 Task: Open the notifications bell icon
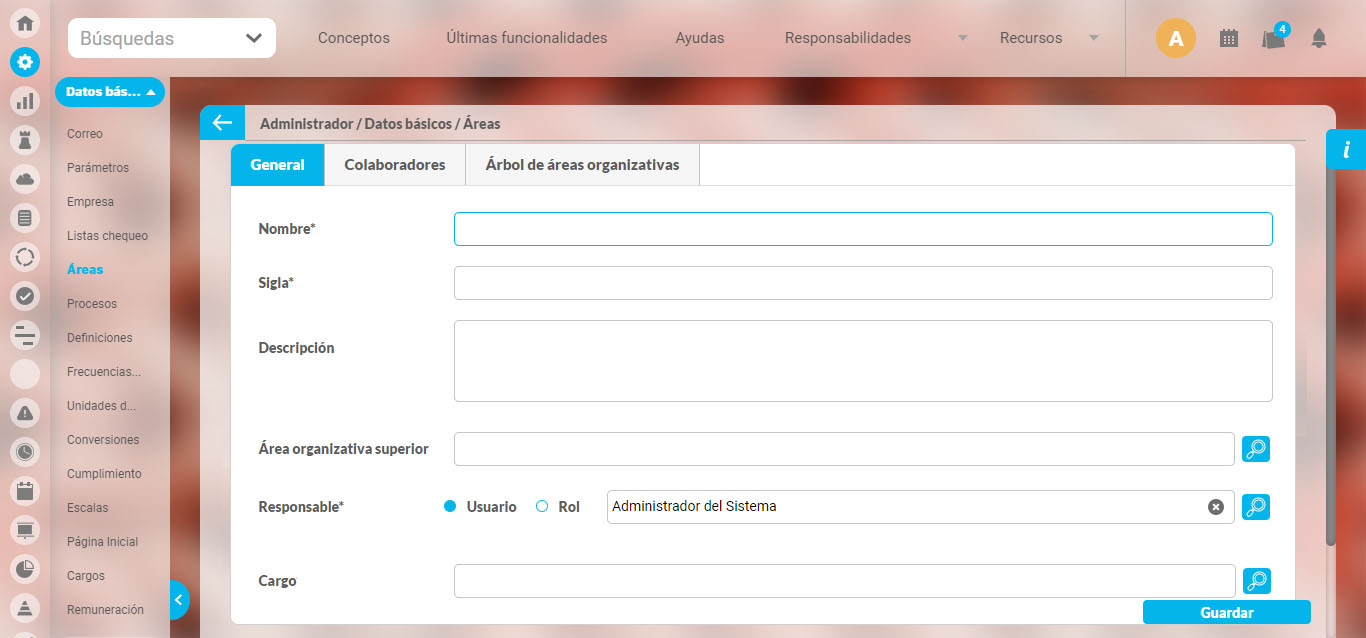tap(1319, 38)
